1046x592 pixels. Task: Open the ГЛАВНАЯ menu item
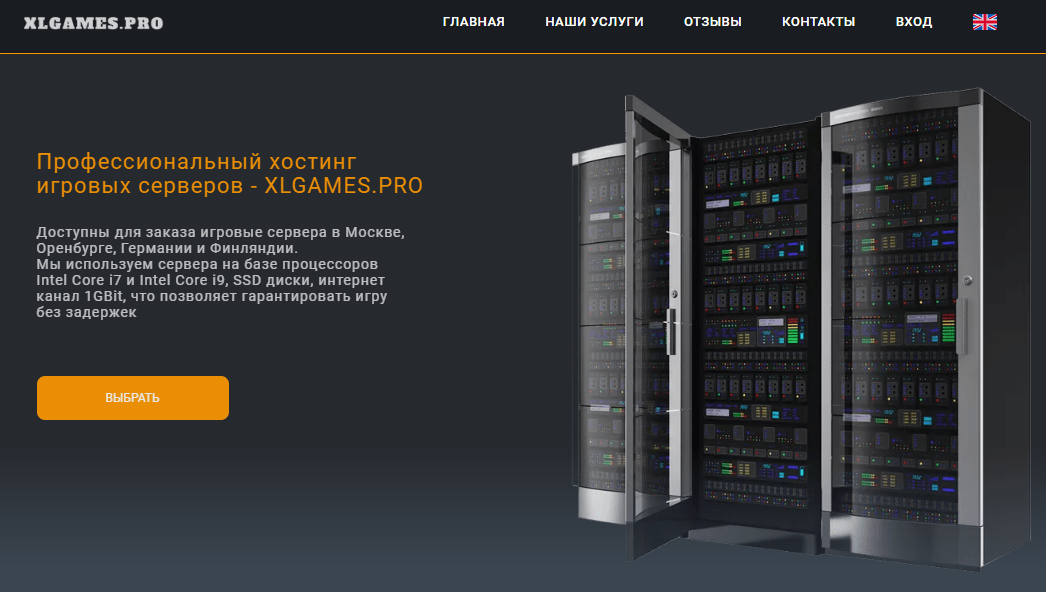coord(474,22)
